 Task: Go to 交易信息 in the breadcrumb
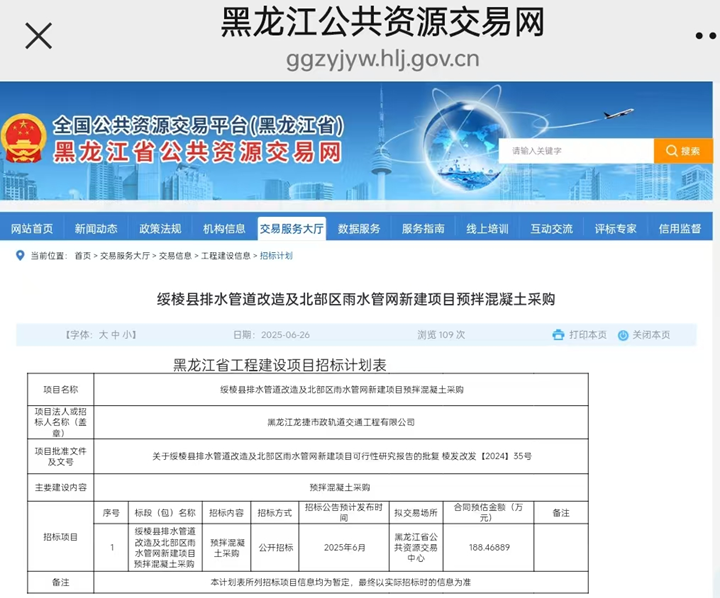click(x=175, y=256)
